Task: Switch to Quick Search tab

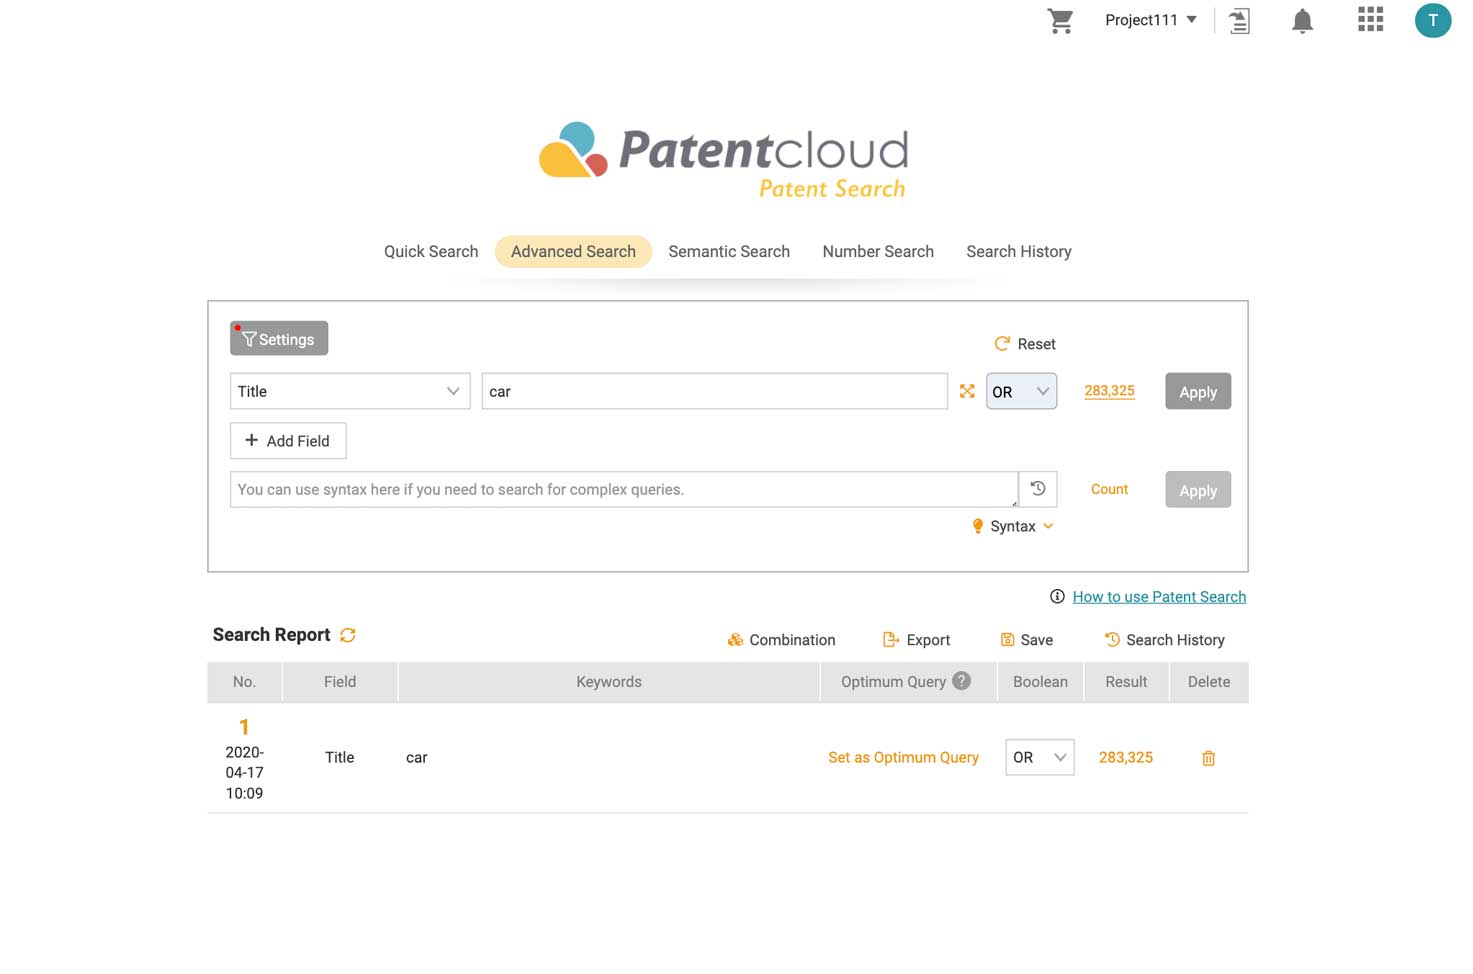Action: [x=431, y=251]
